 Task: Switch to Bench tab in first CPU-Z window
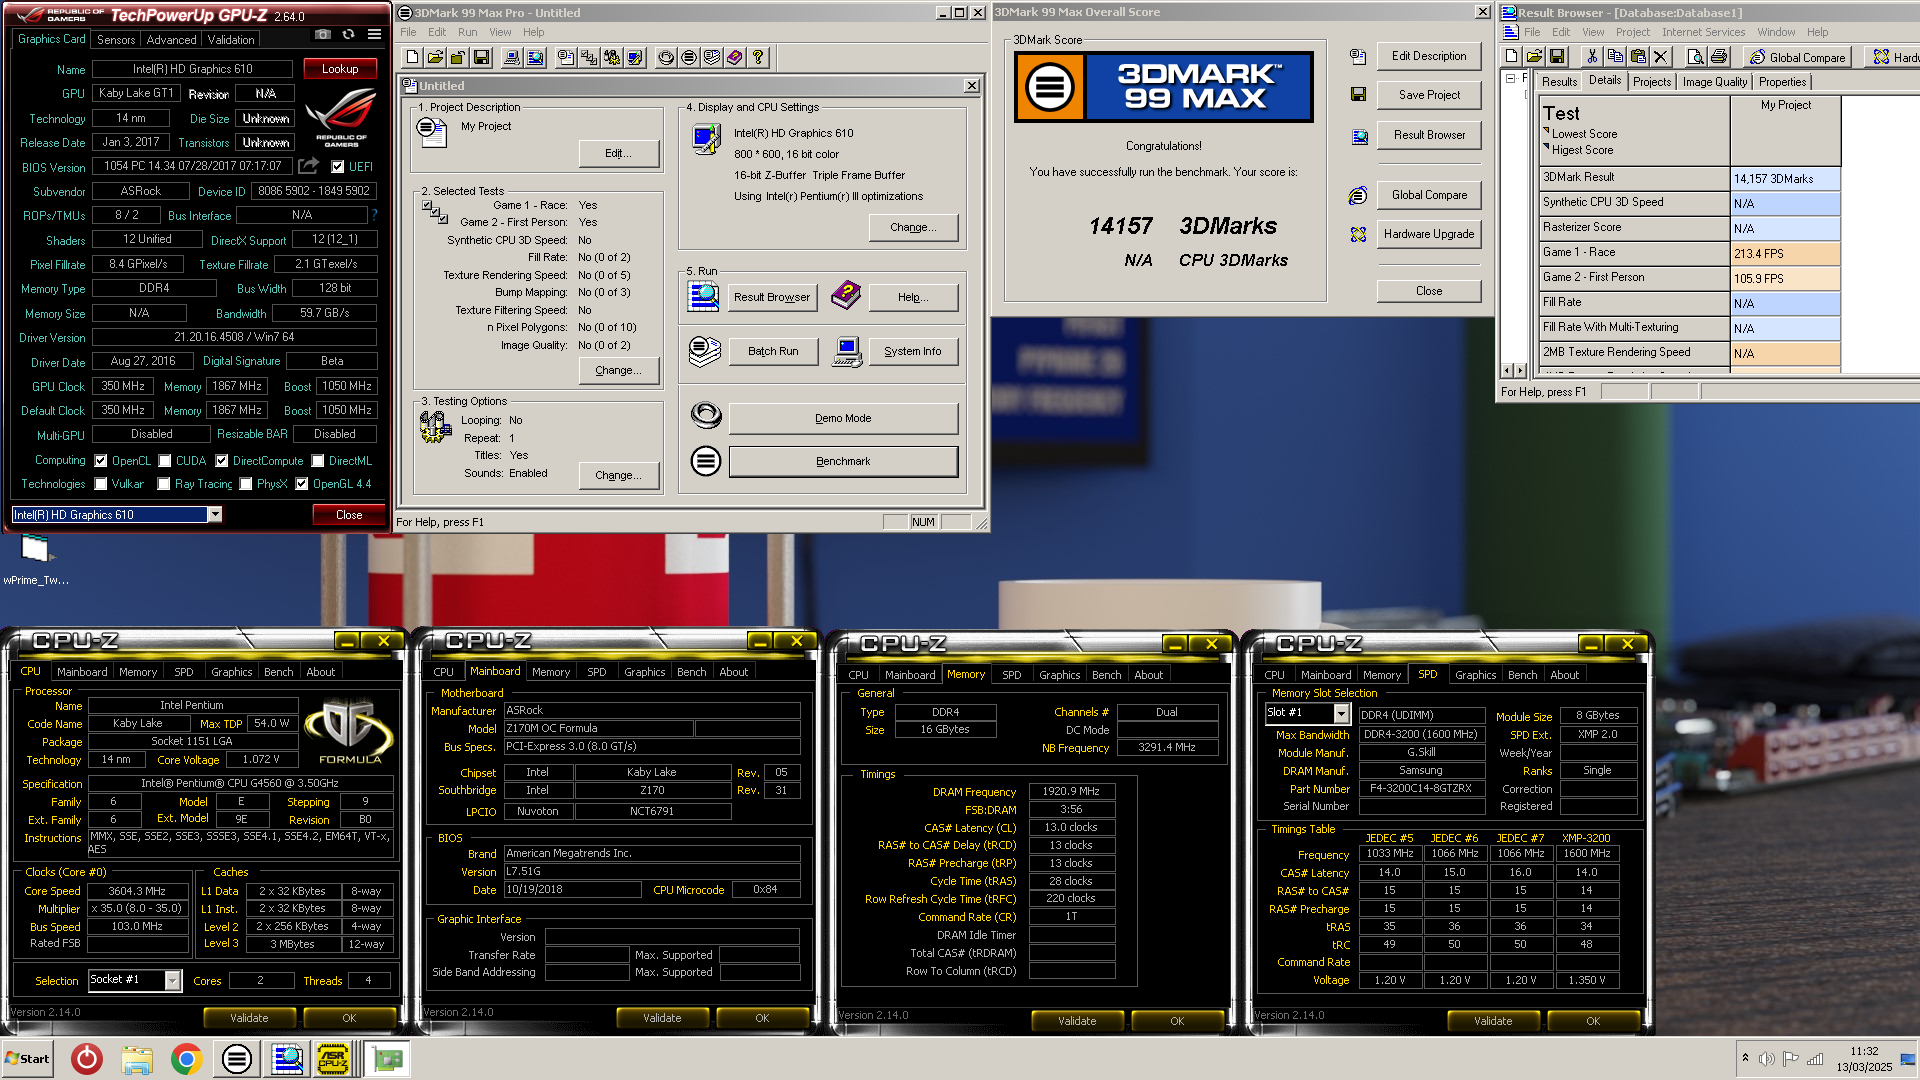(x=279, y=672)
